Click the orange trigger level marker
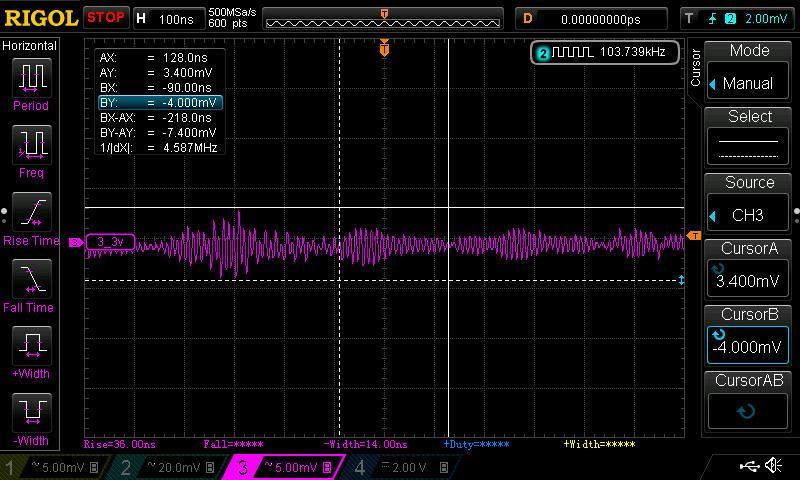This screenshot has width=800, height=480. pos(695,235)
